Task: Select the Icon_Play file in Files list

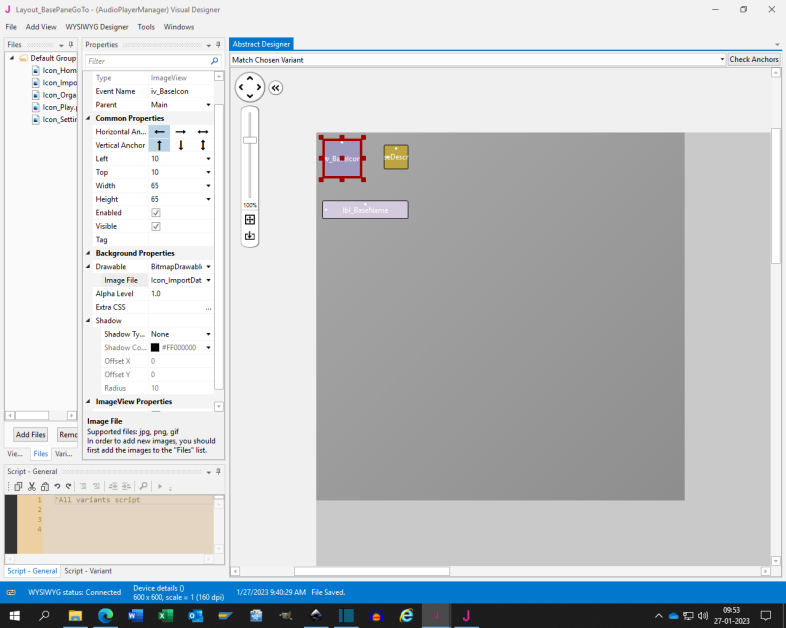Action: (54, 107)
